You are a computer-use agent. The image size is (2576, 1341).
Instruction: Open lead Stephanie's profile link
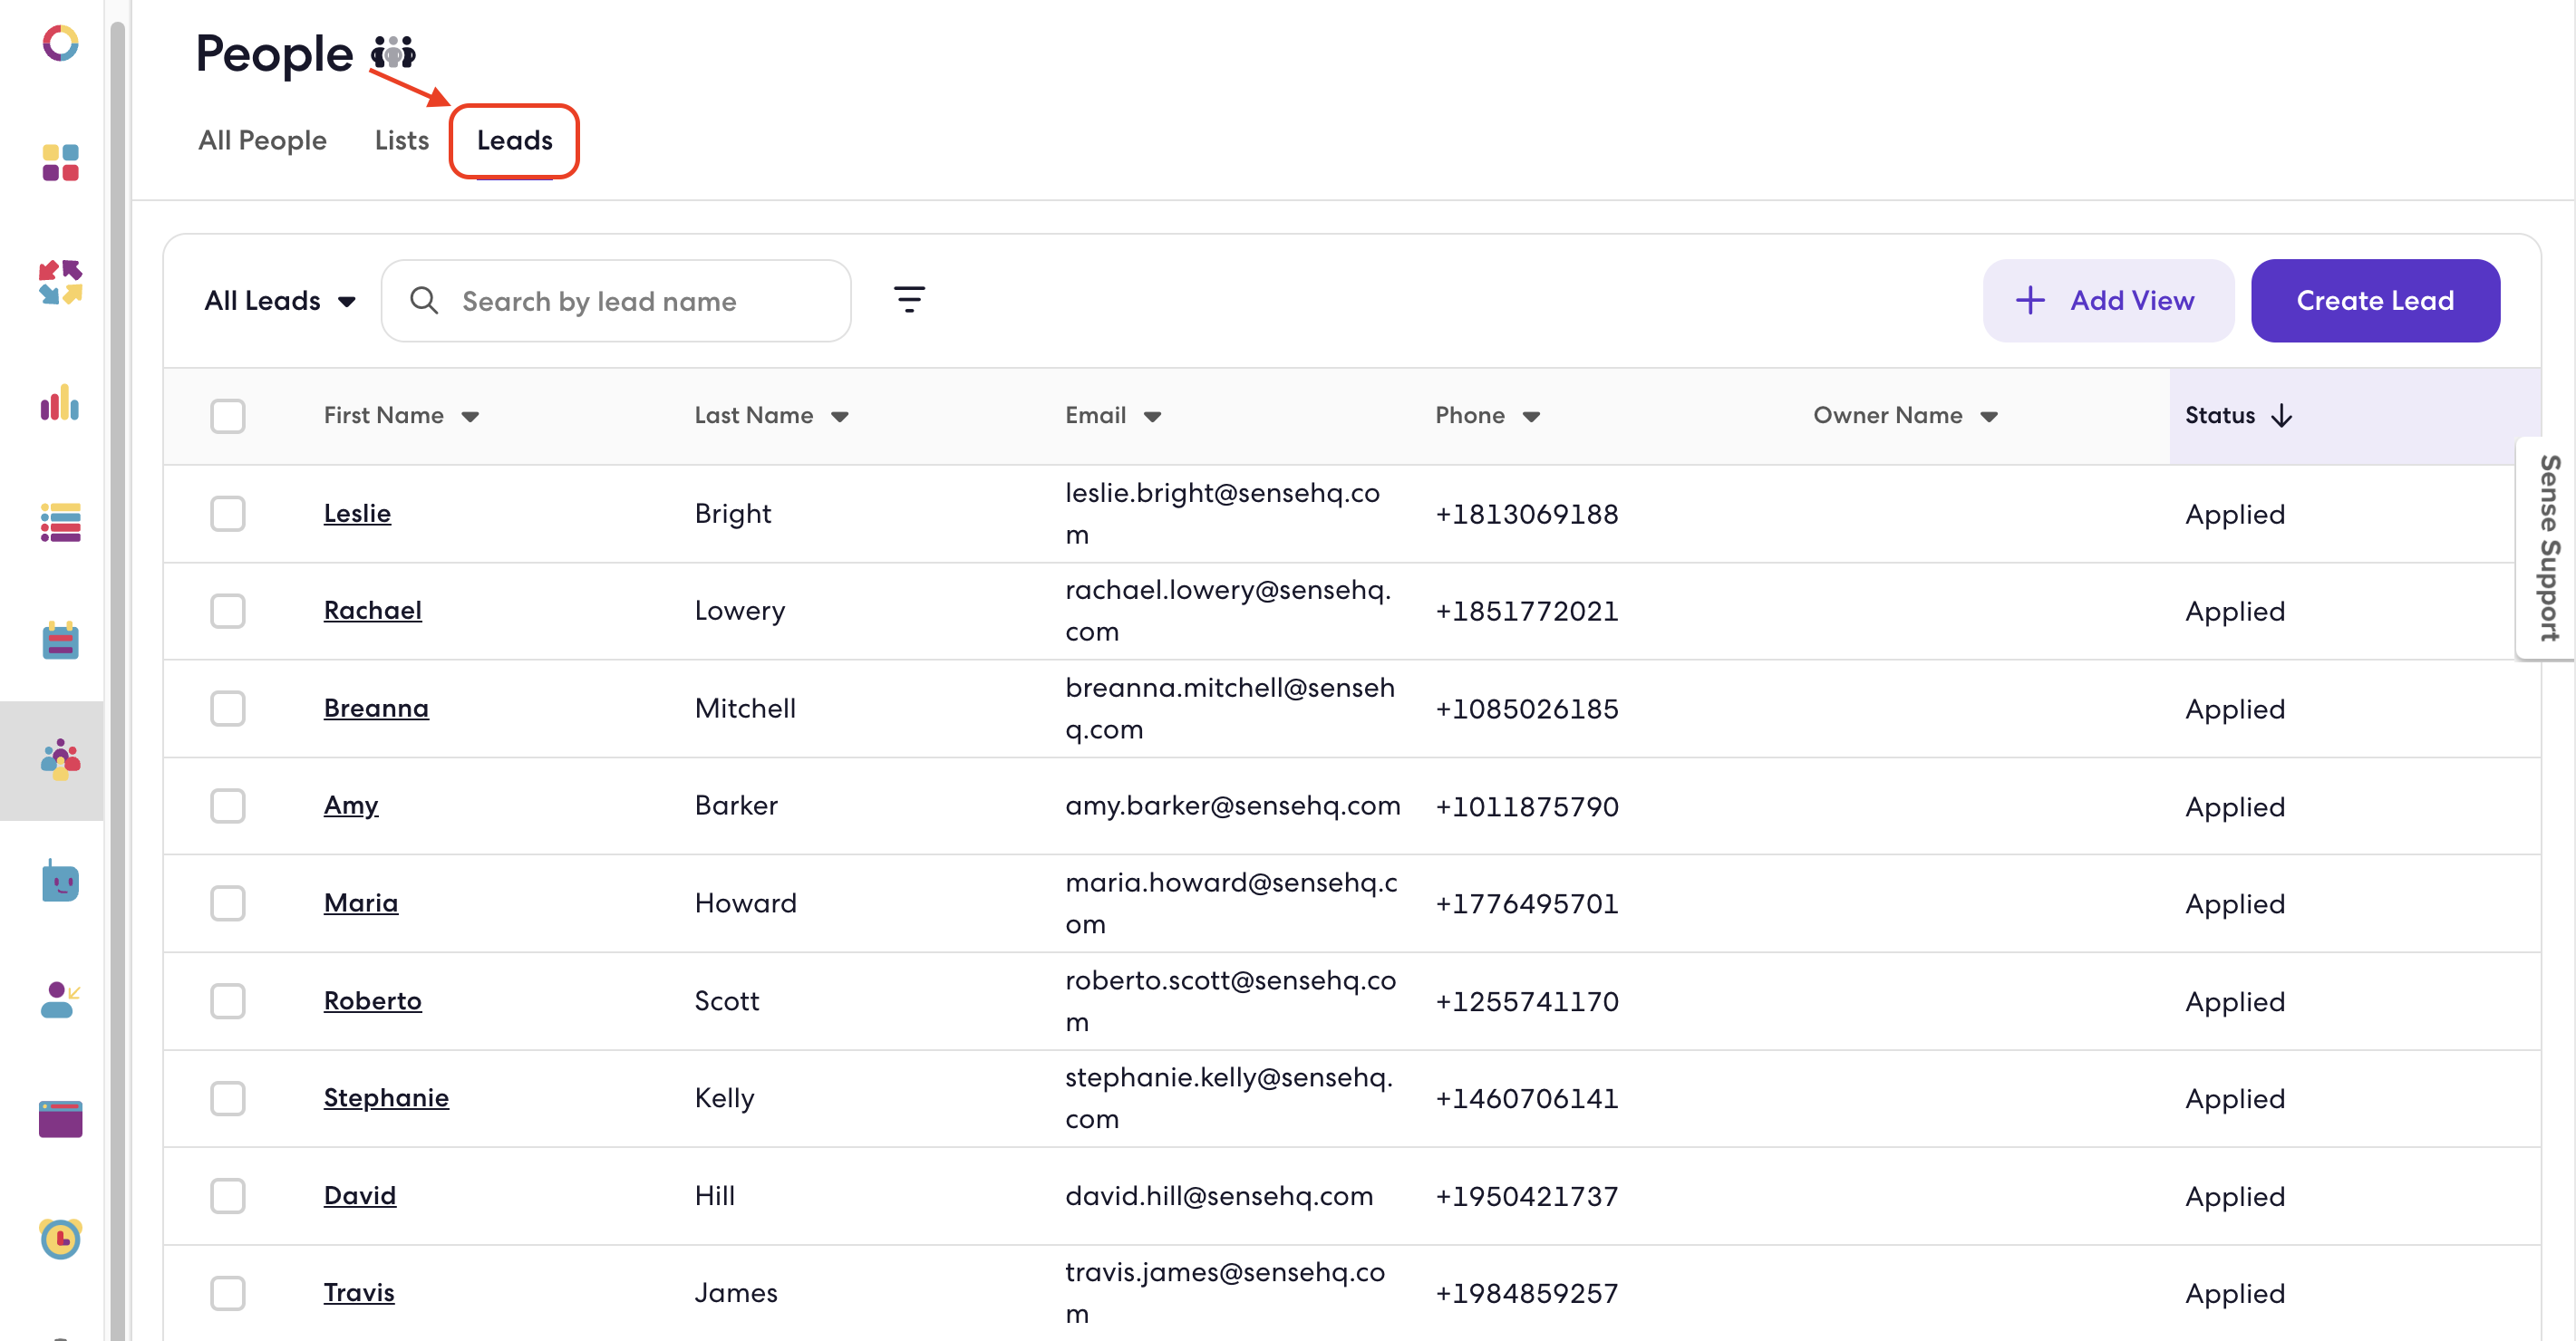(386, 1098)
